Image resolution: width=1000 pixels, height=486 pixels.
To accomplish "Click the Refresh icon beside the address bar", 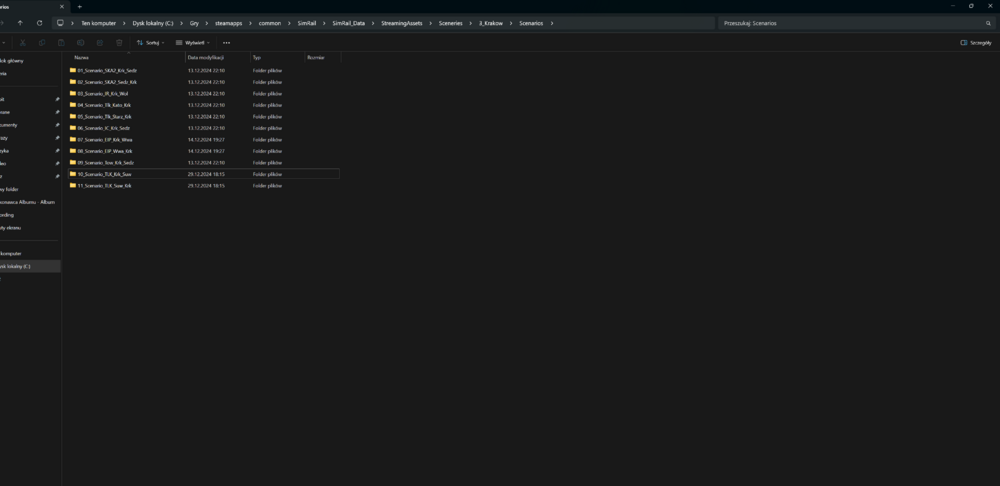I will coord(39,23).
